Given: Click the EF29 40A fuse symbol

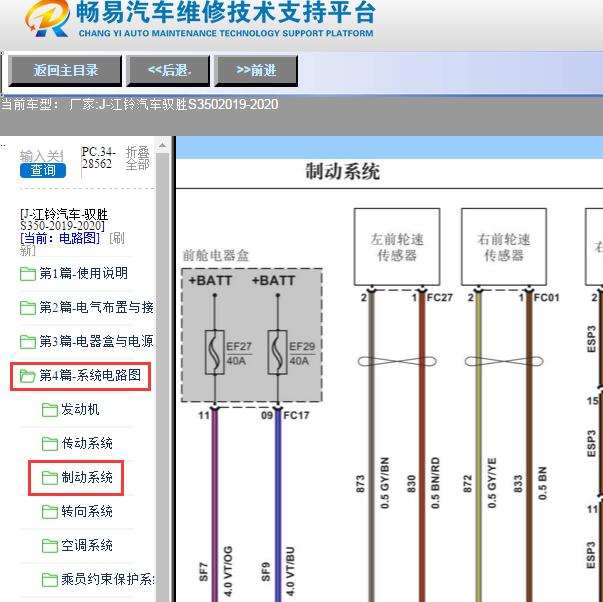Looking at the screenshot, I should (278, 352).
